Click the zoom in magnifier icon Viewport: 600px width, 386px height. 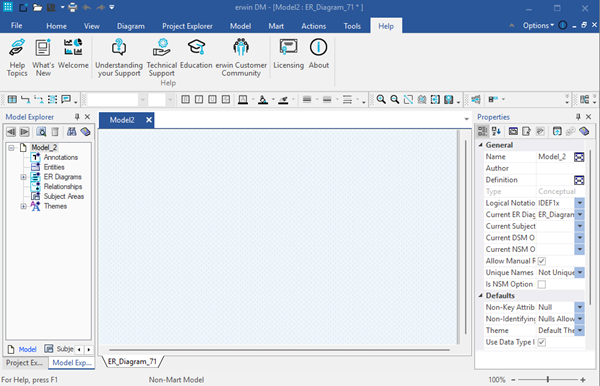[x=381, y=99]
